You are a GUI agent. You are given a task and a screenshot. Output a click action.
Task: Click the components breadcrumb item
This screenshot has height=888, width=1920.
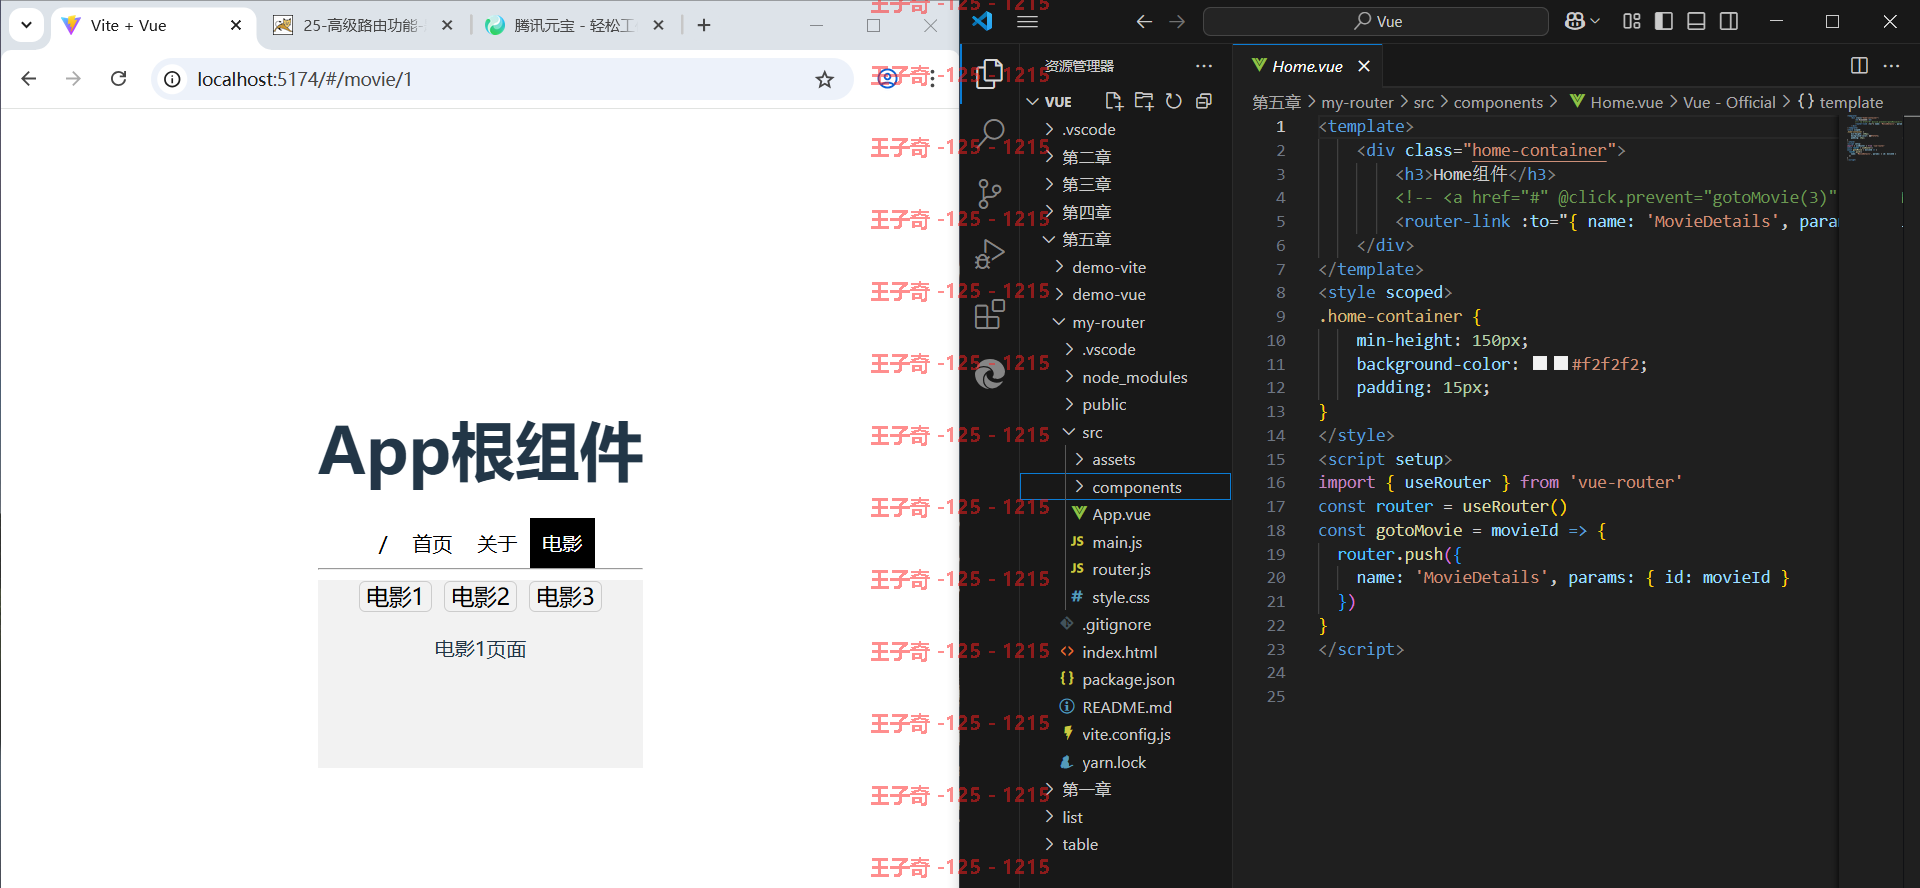click(1498, 102)
